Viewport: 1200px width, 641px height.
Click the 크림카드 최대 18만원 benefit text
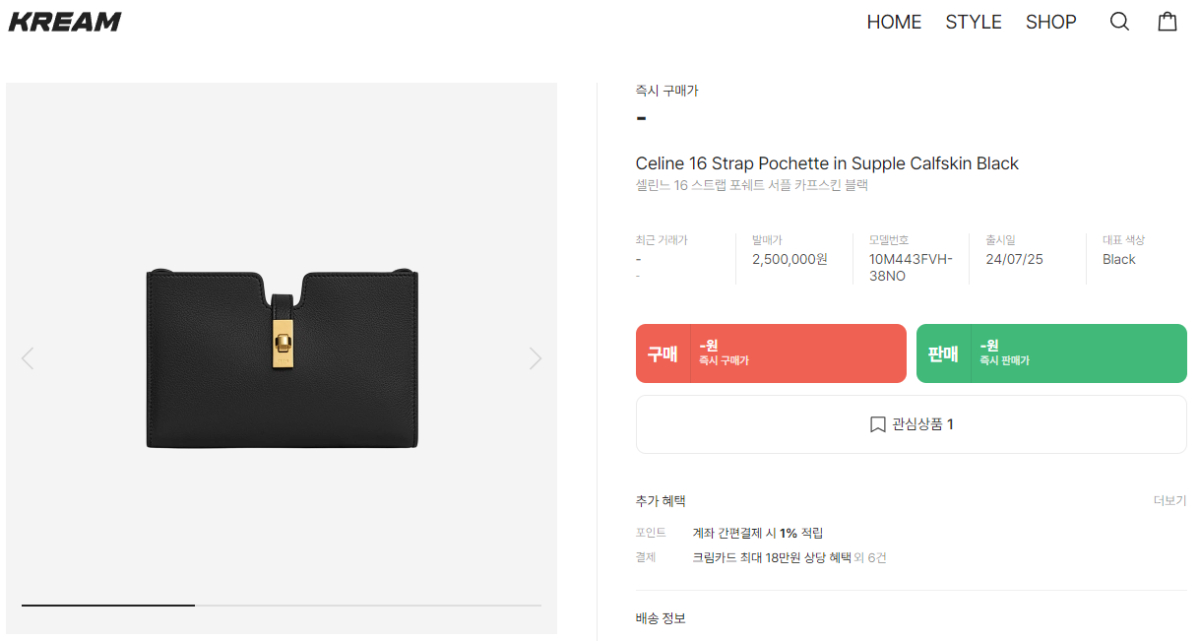coord(771,558)
